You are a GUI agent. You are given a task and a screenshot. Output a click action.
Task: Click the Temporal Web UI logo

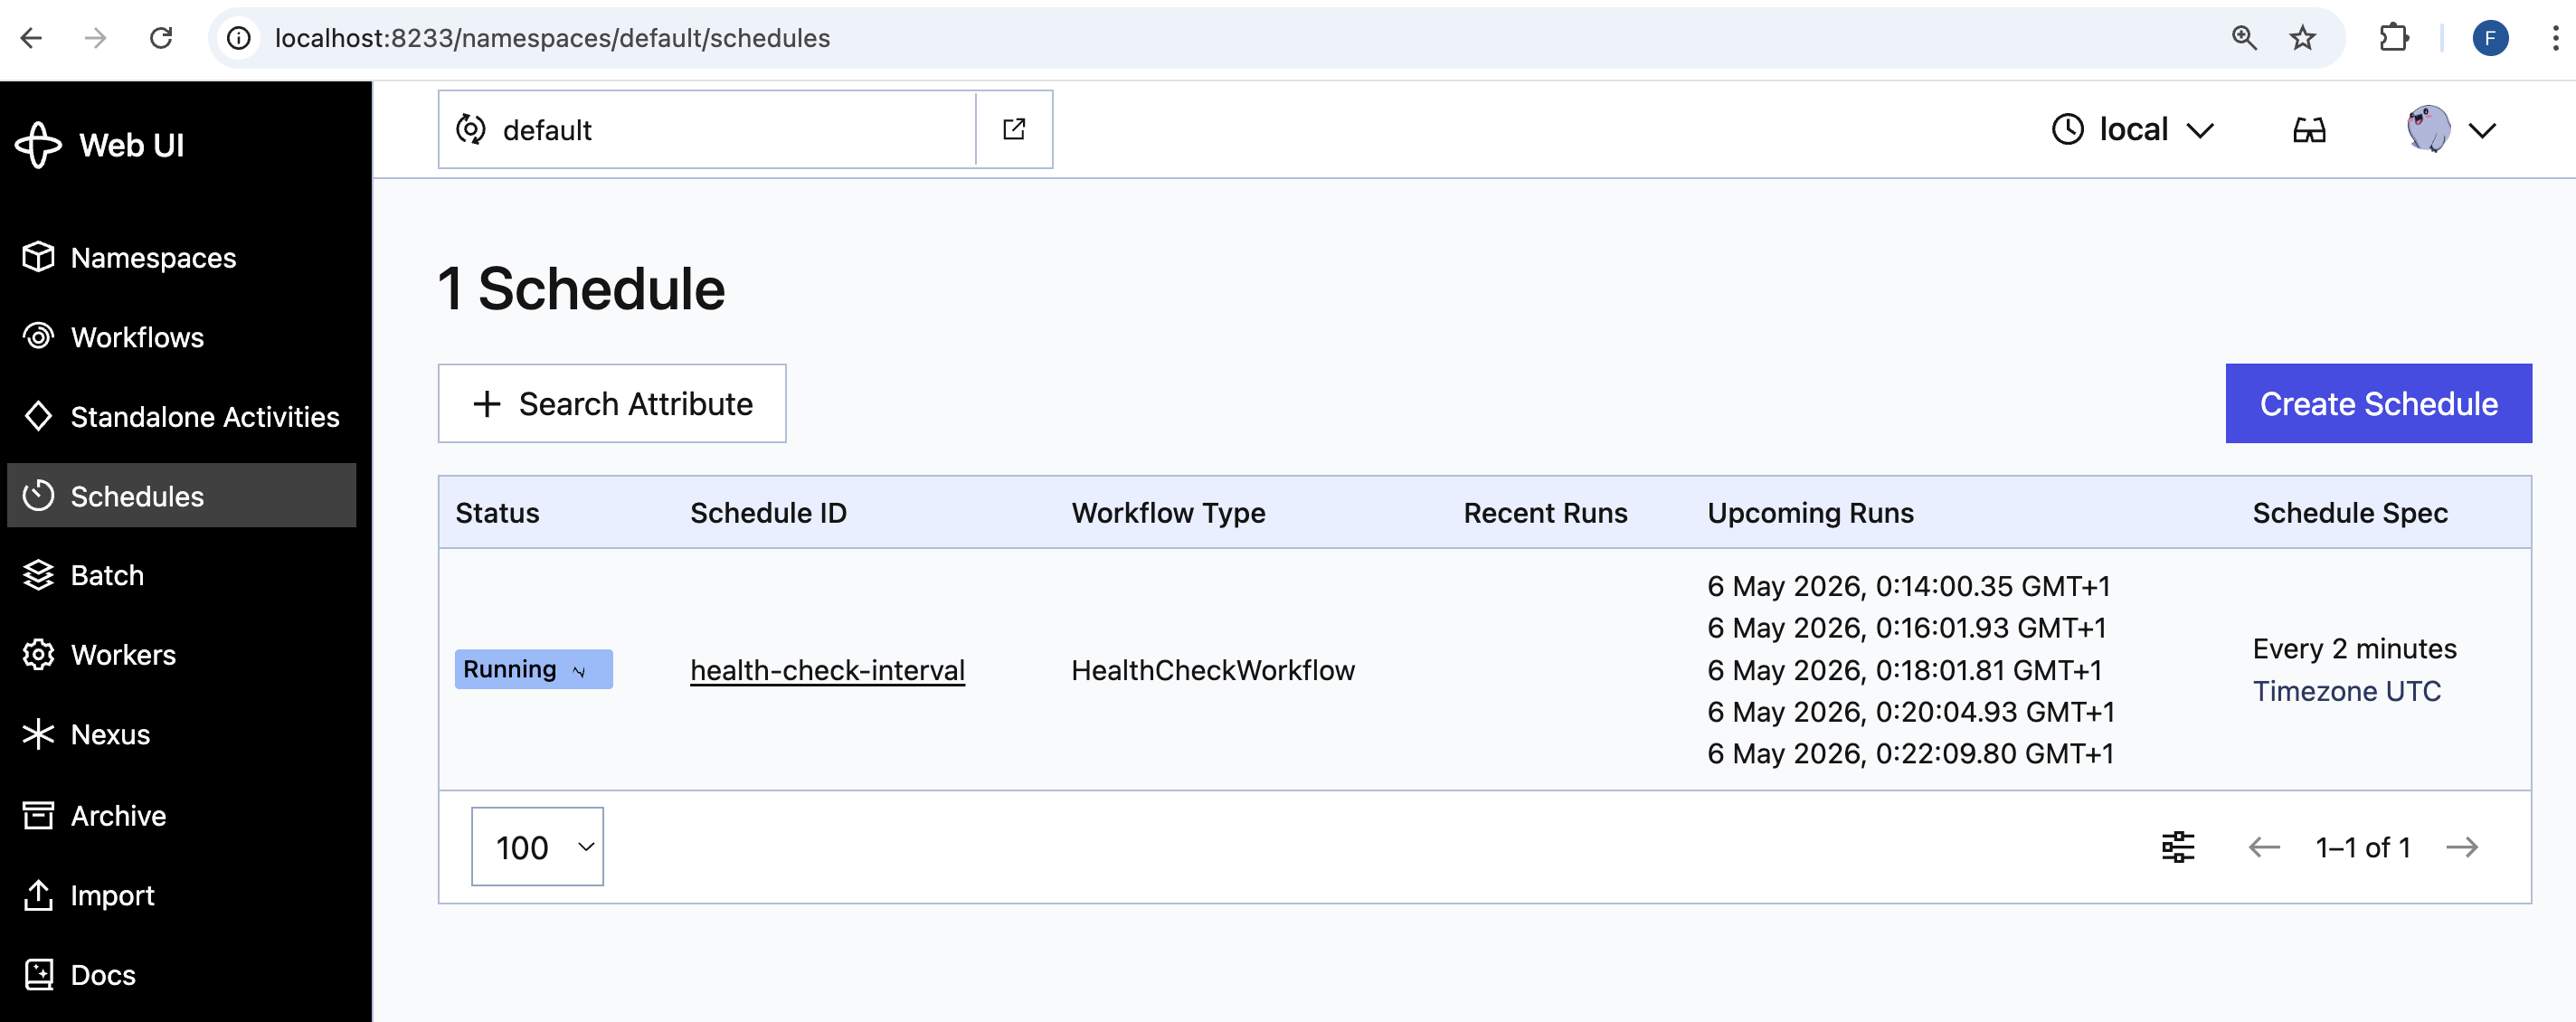[x=100, y=145]
